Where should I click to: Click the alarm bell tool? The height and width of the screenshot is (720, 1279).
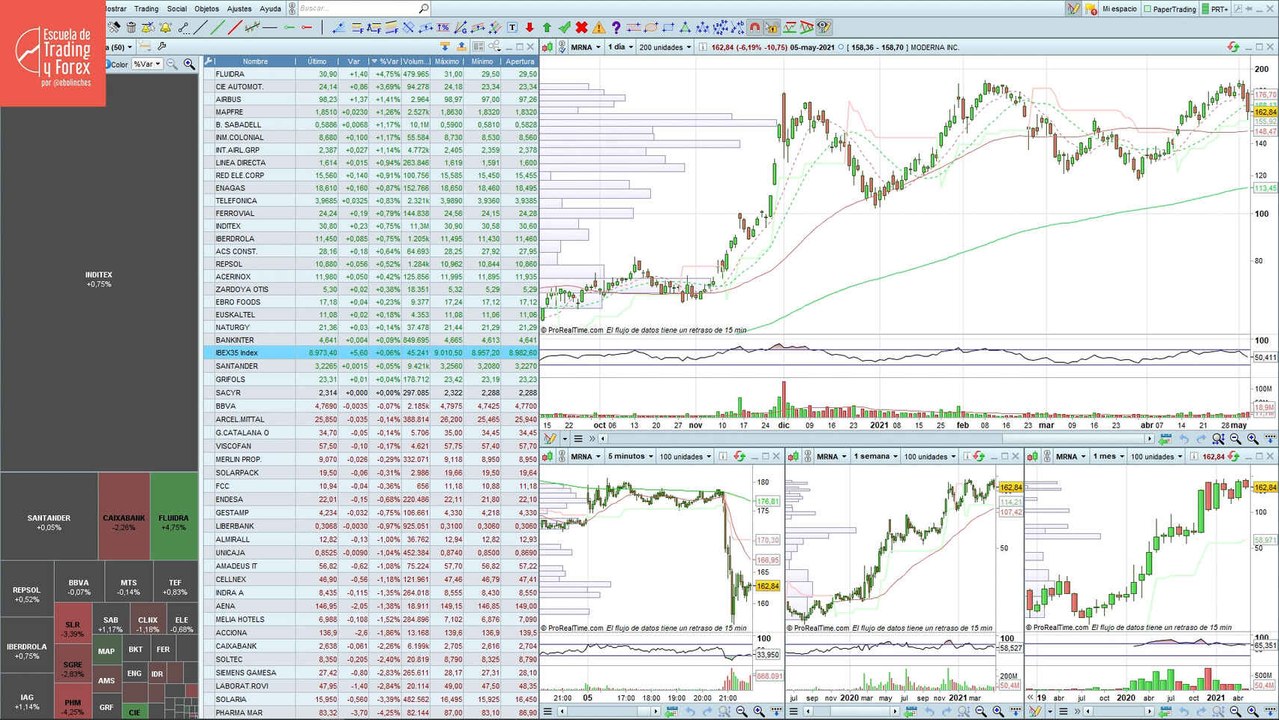165,27
